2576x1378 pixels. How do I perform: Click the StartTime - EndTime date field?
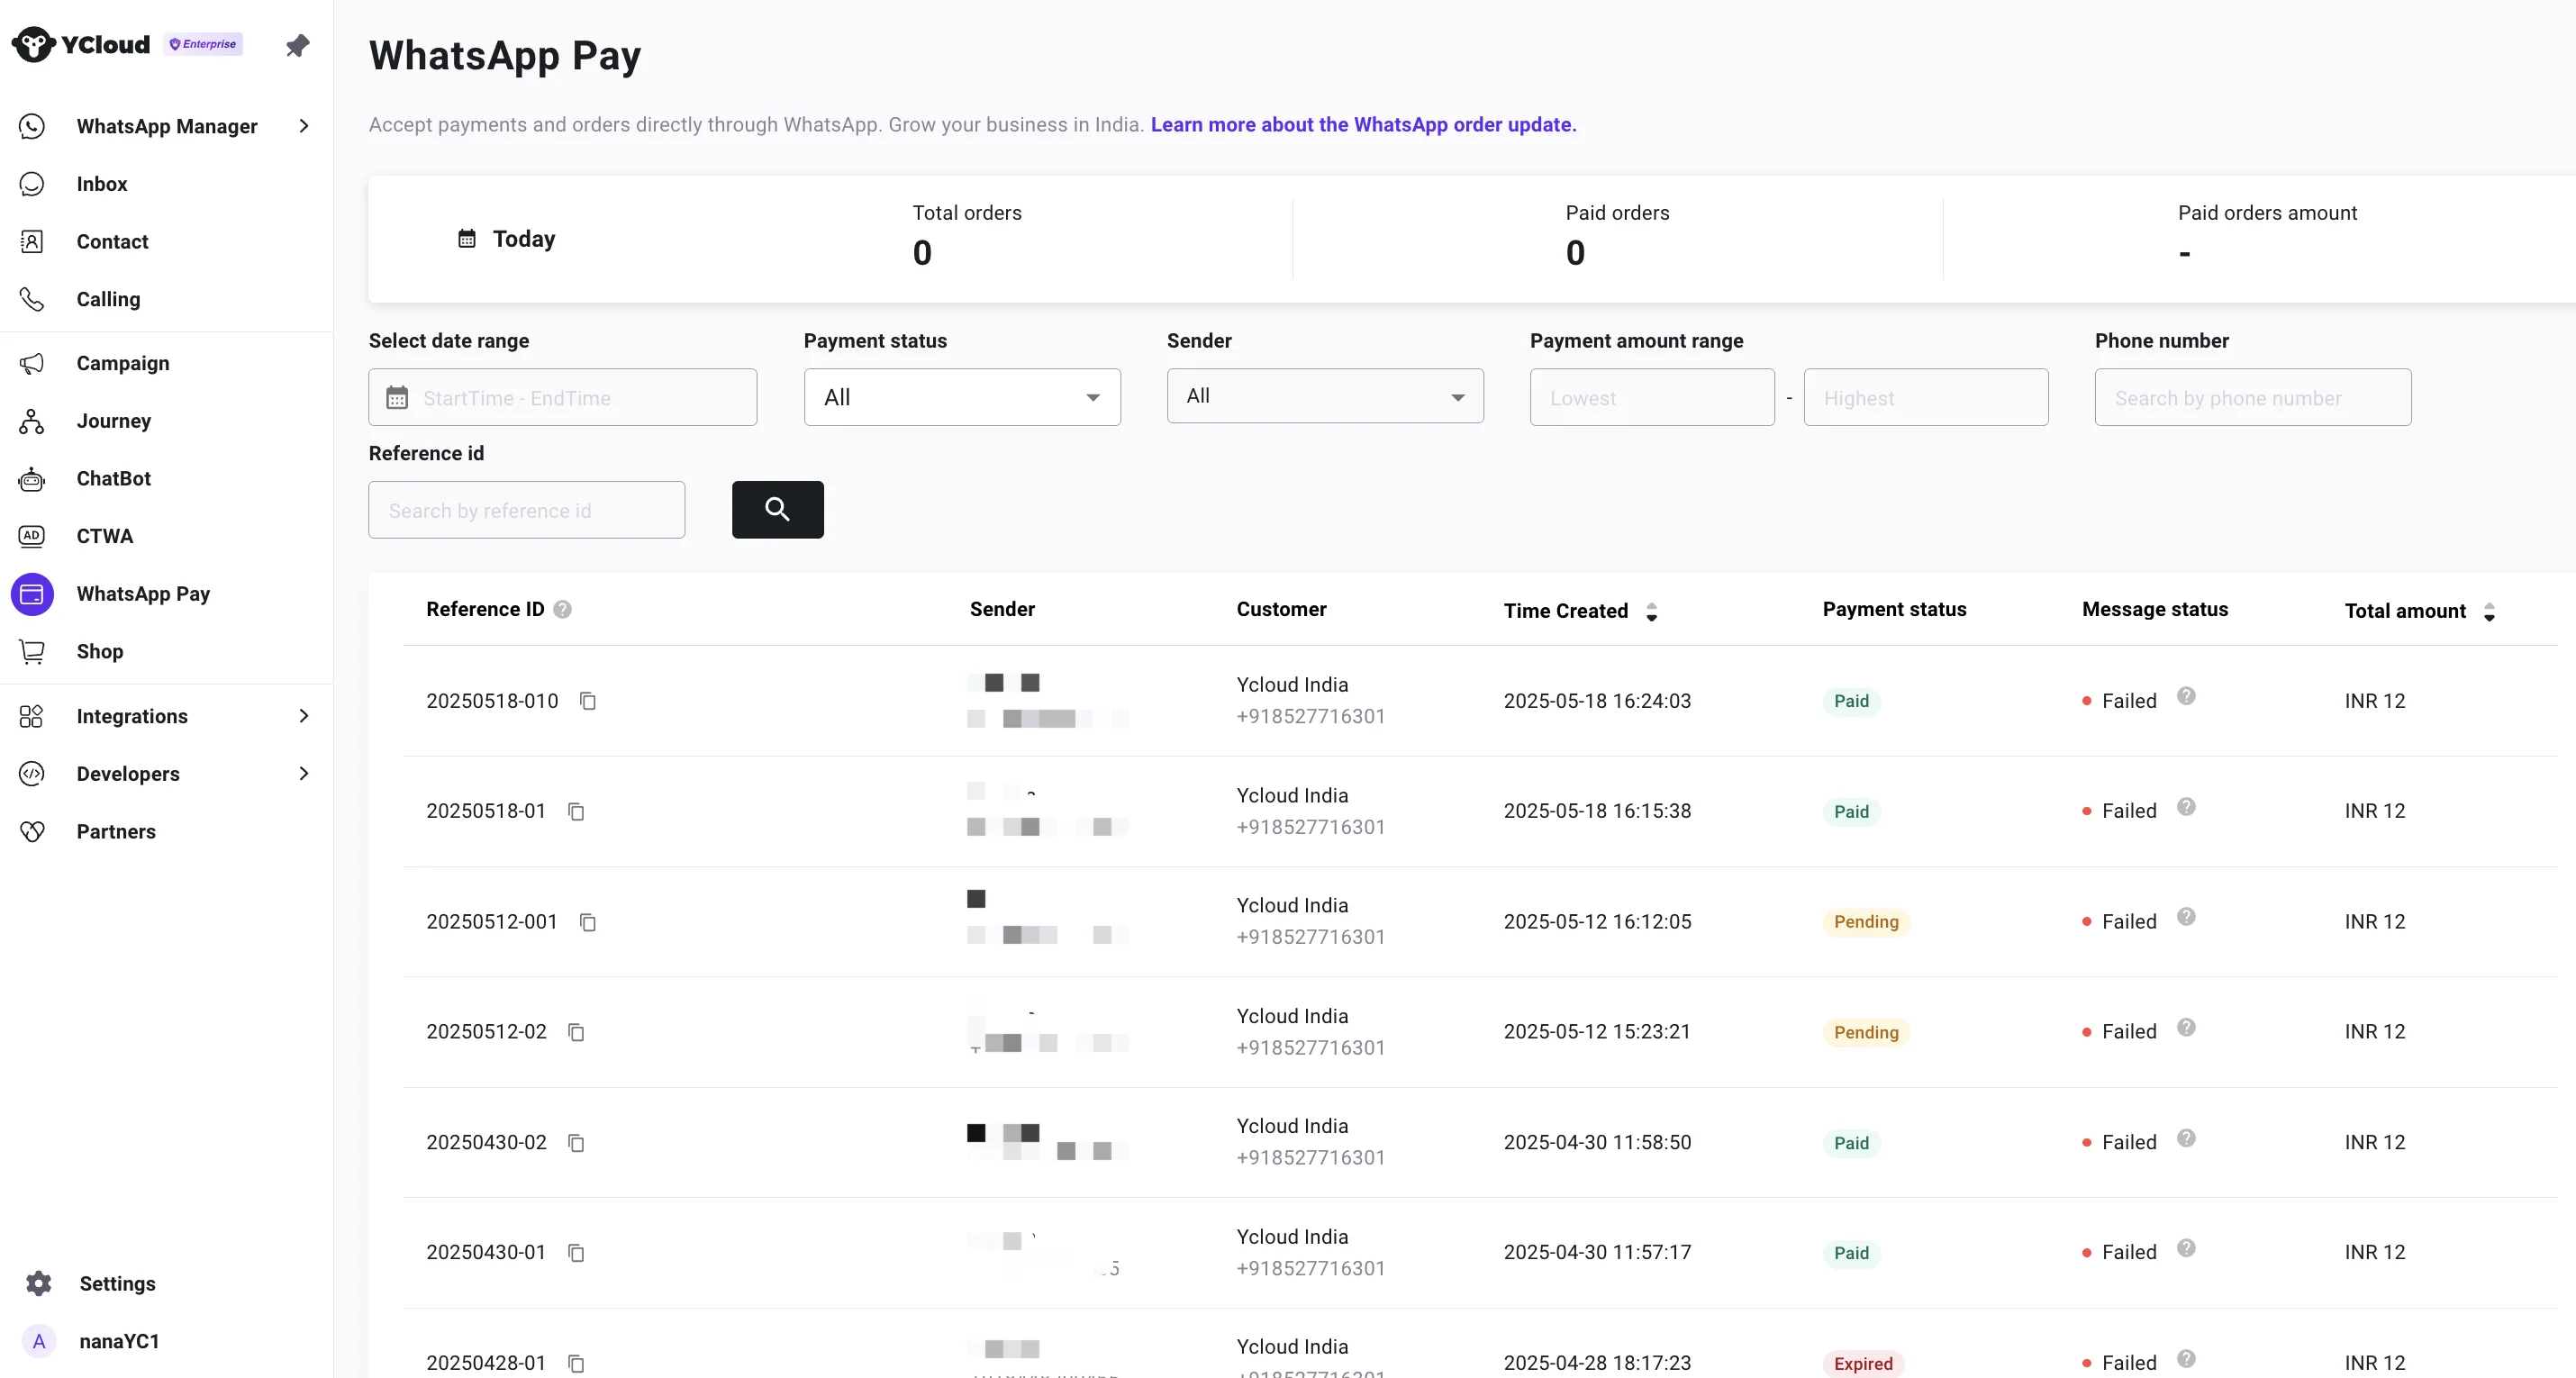pos(562,398)
